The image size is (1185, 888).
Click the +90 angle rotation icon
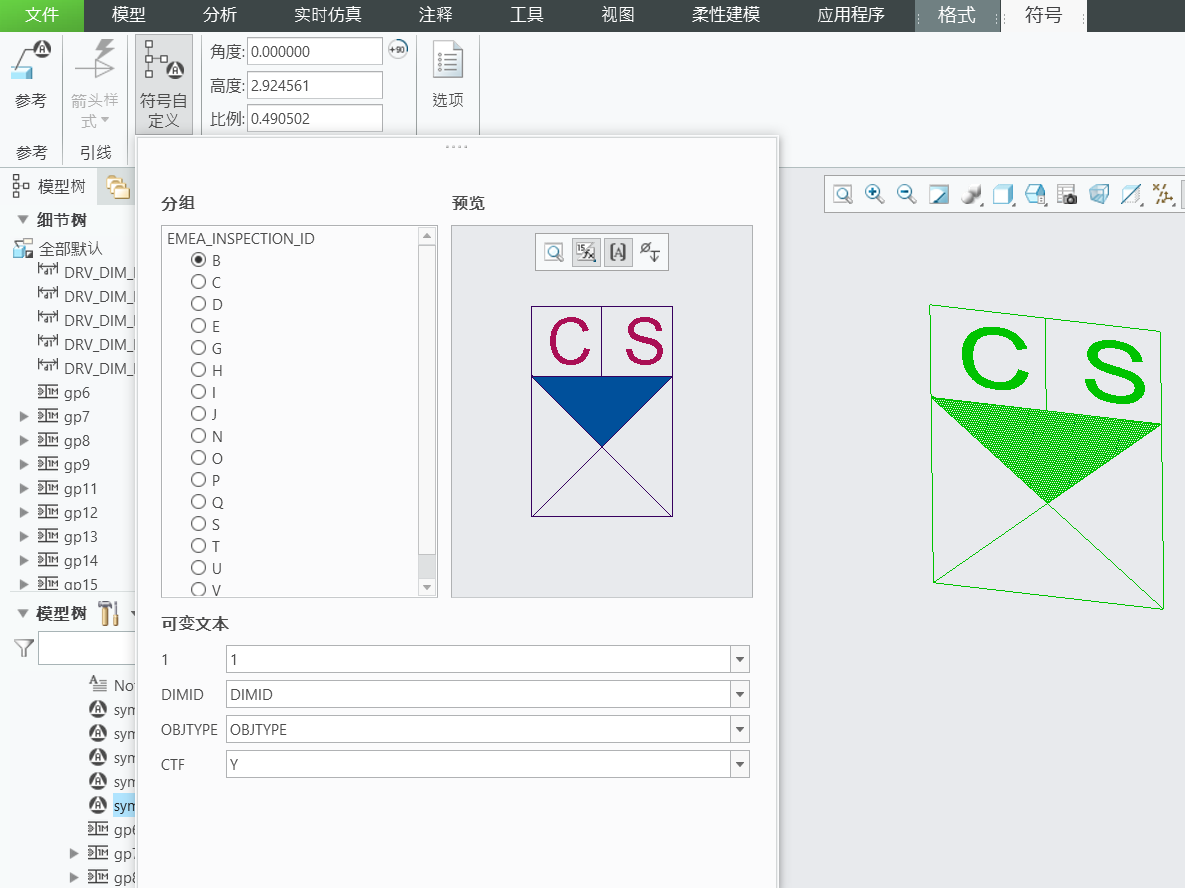[398, 50]
